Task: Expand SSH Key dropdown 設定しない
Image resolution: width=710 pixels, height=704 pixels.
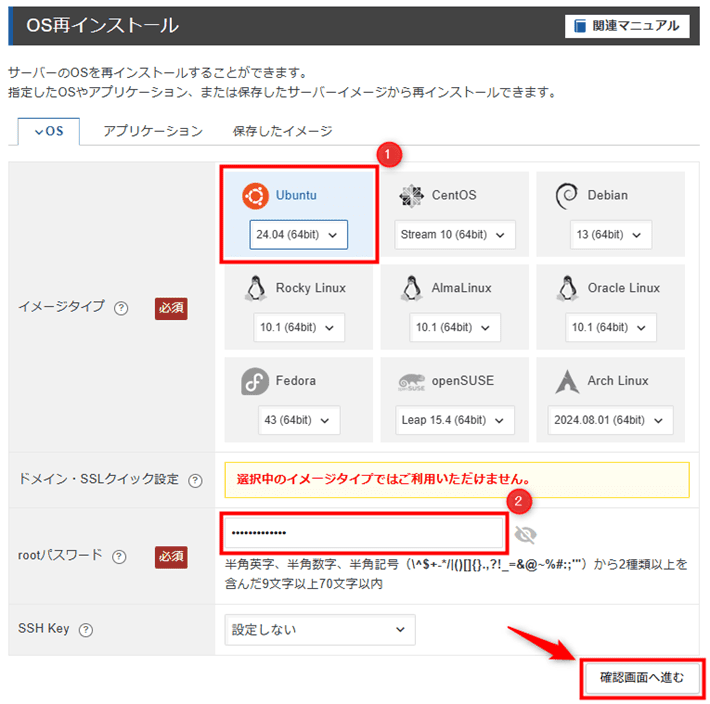Action: pos(320,630)
